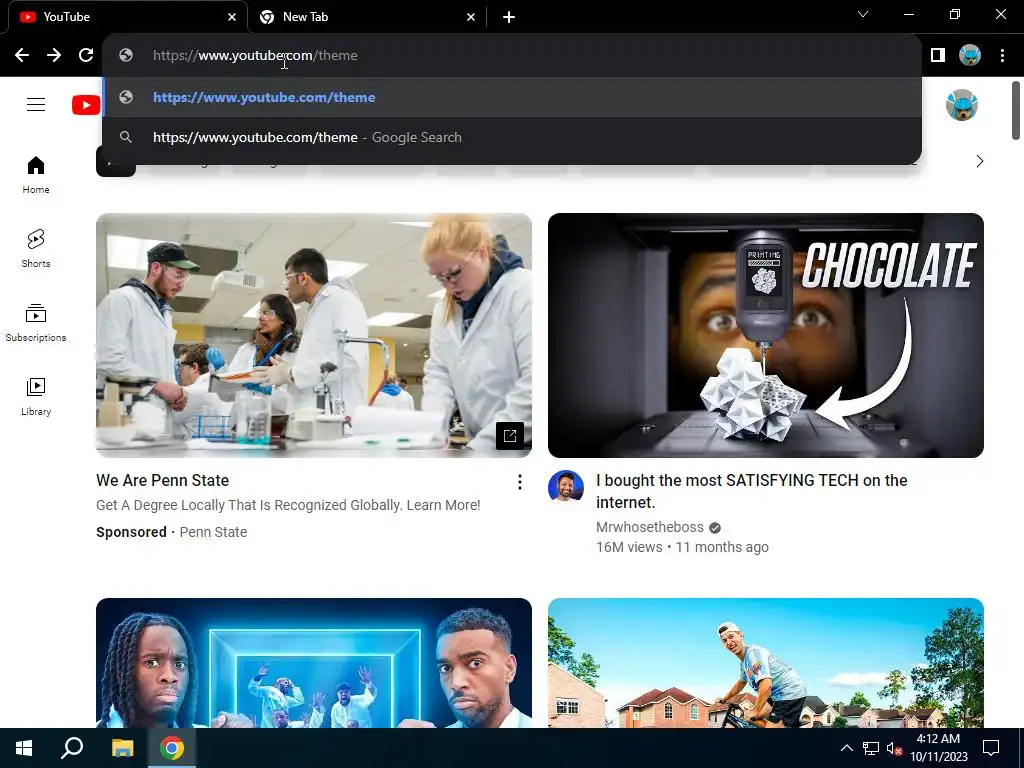Select the Google Search suggestion for the URL

tap(512, 137)
